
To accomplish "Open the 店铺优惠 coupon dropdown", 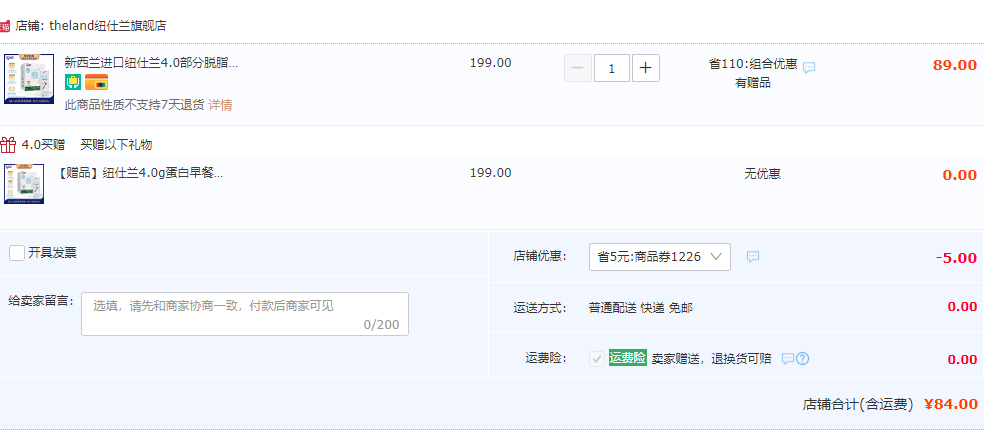I will pos(660,257).
